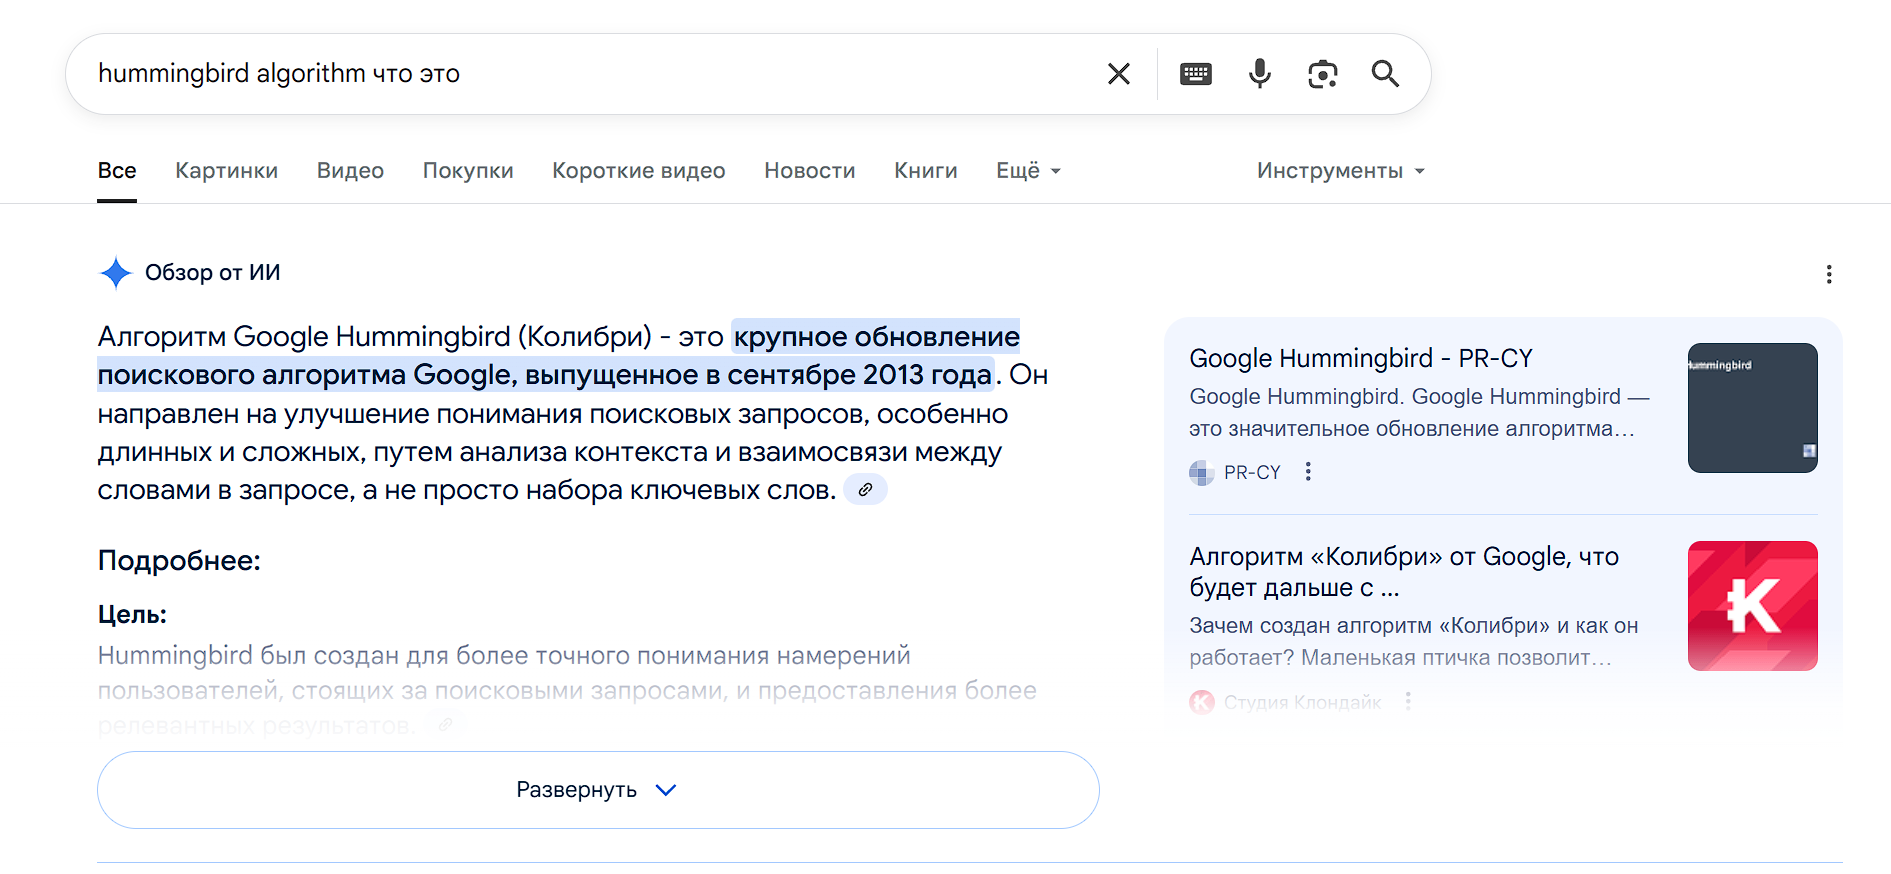1891x874 pixels.
Task: Select the Все tab
Action: [117, 171]
